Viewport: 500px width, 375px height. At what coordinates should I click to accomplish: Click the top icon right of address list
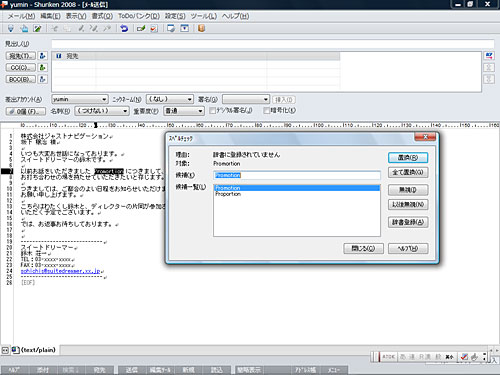[489, 56]
